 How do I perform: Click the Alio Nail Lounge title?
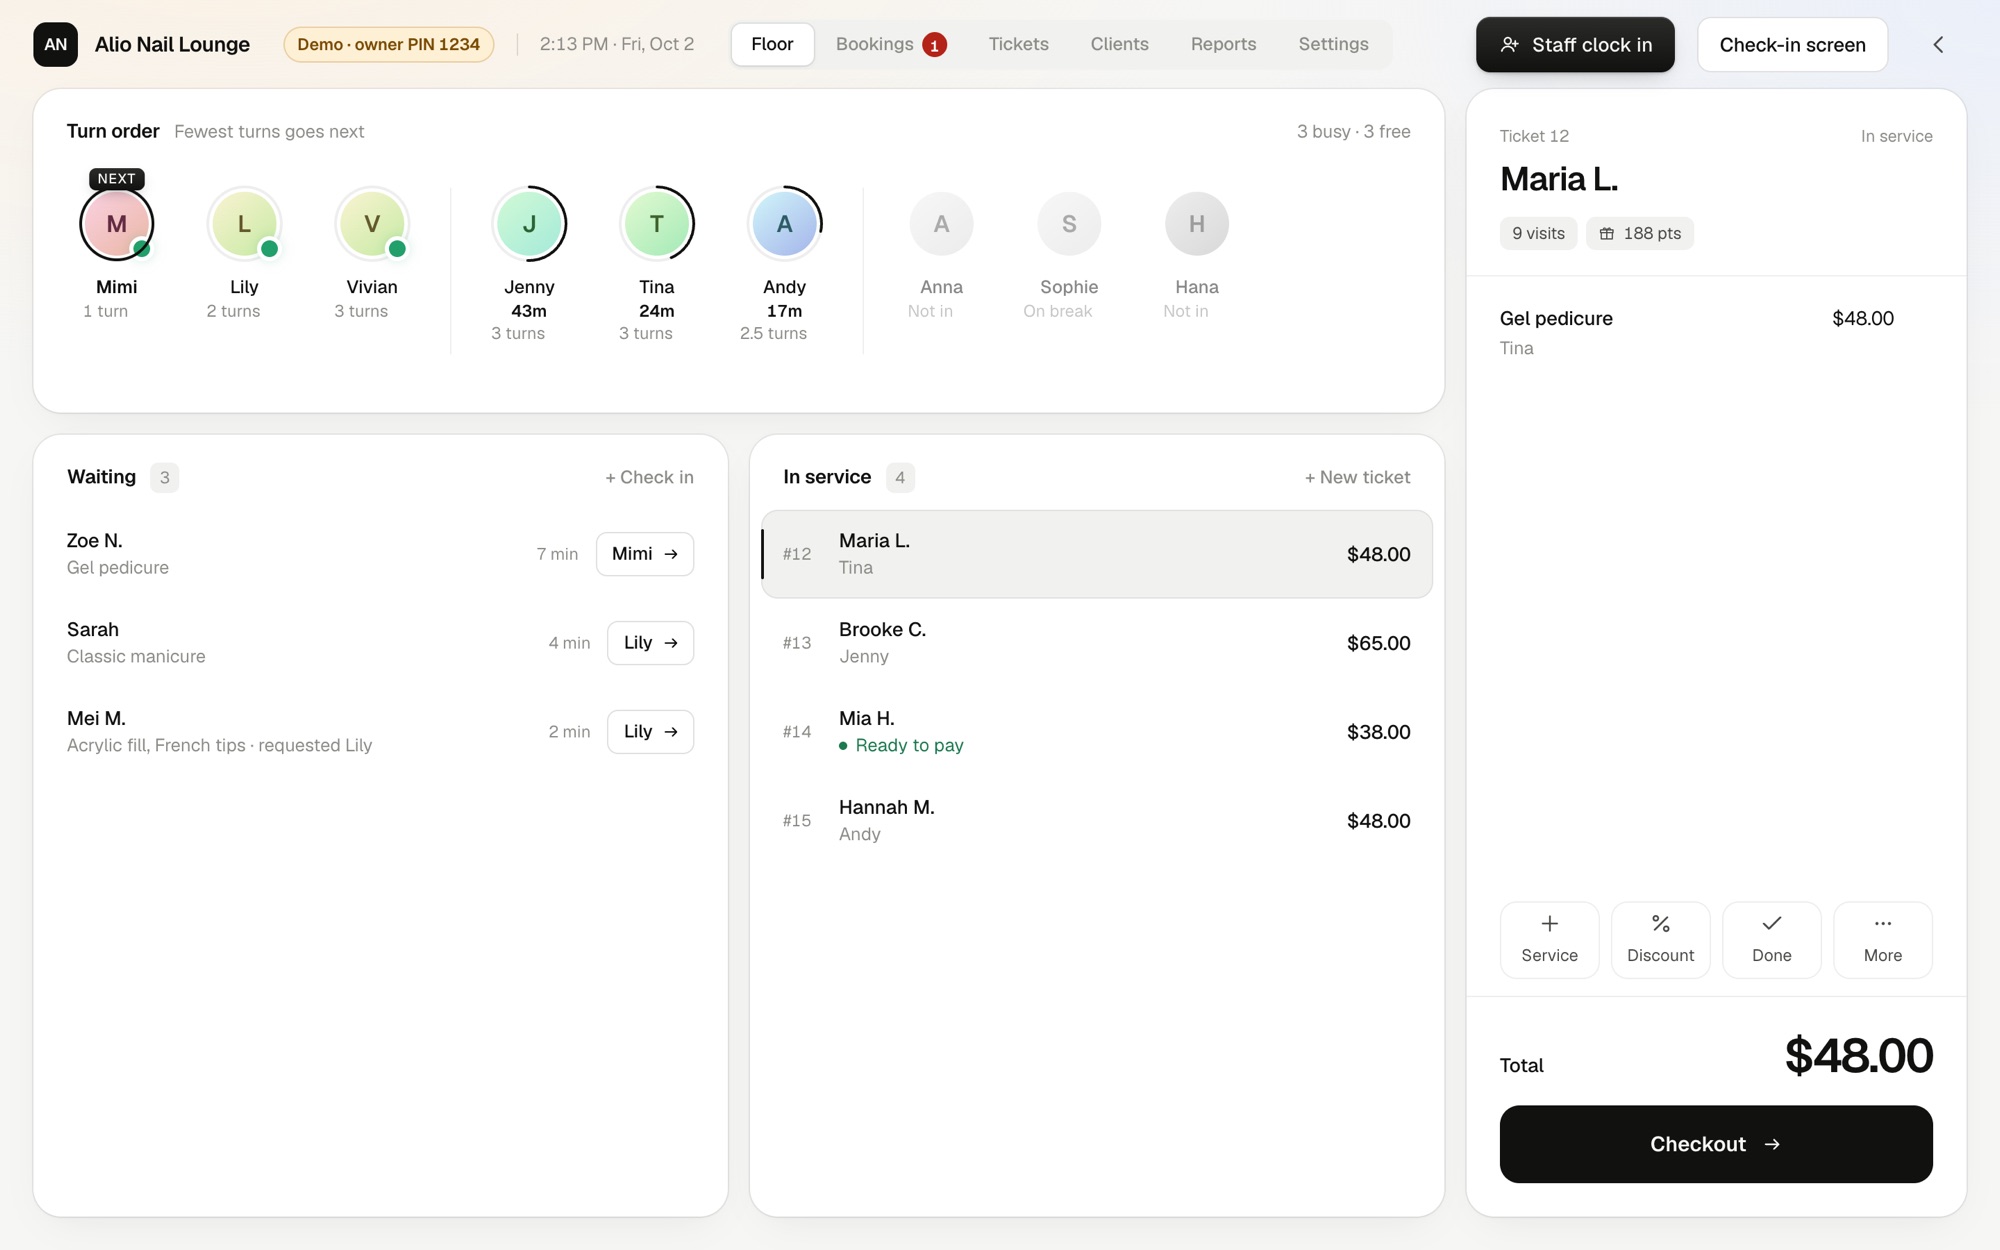pyautogui.click(x=172, y=44)
